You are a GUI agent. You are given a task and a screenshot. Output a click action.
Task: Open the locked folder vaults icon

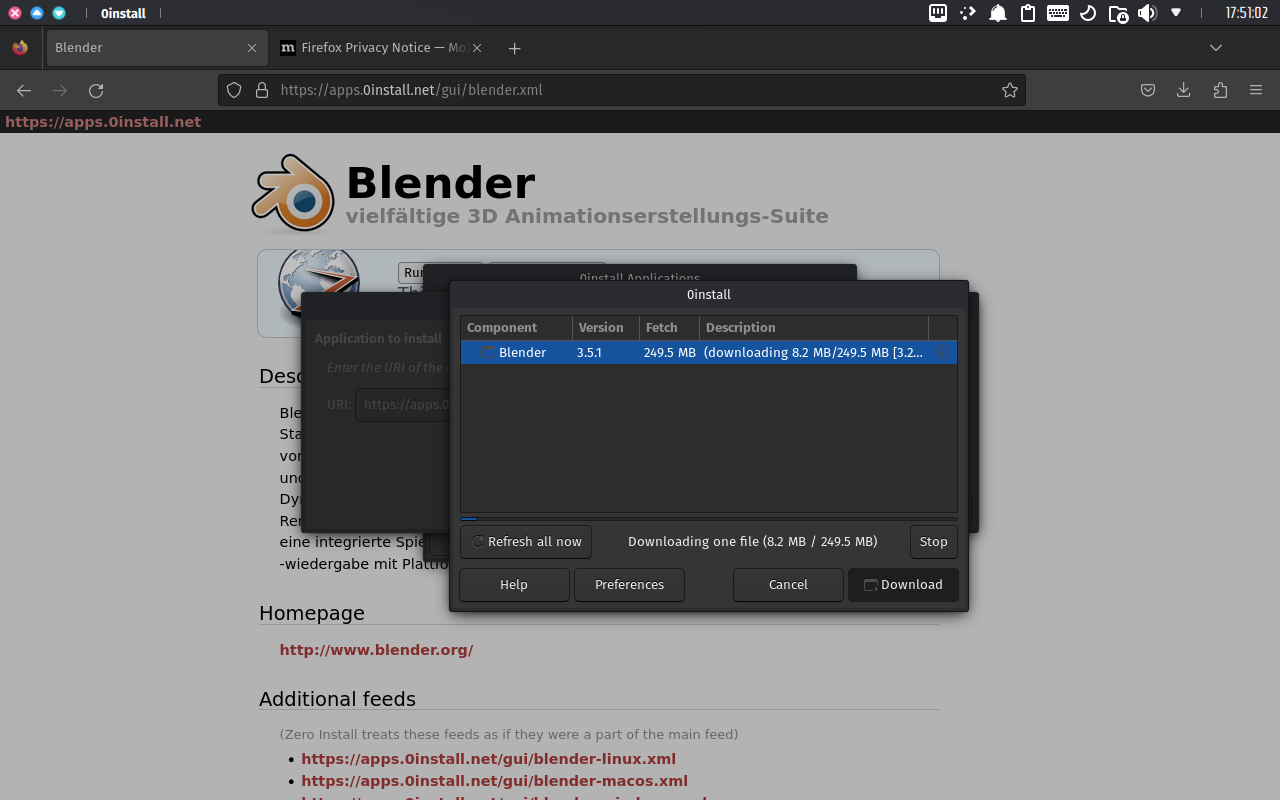click(x=1118, y=13)
